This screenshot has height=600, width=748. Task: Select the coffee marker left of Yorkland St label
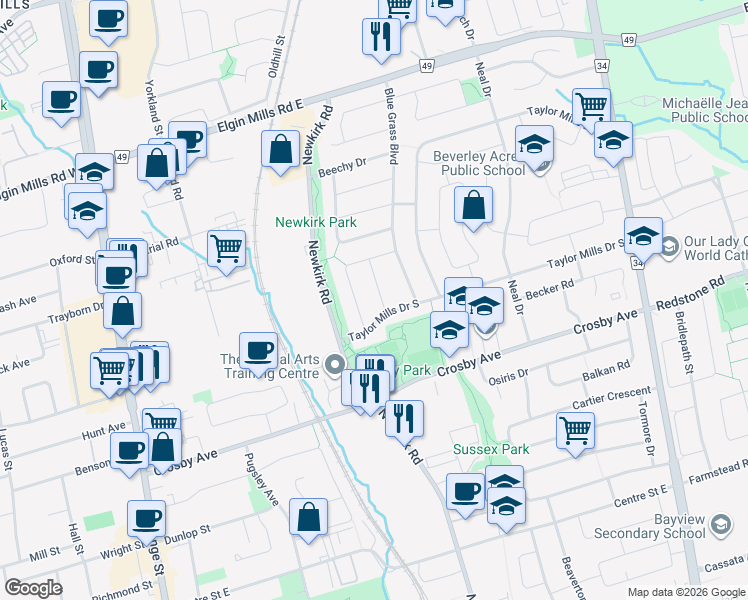[99, 73]
